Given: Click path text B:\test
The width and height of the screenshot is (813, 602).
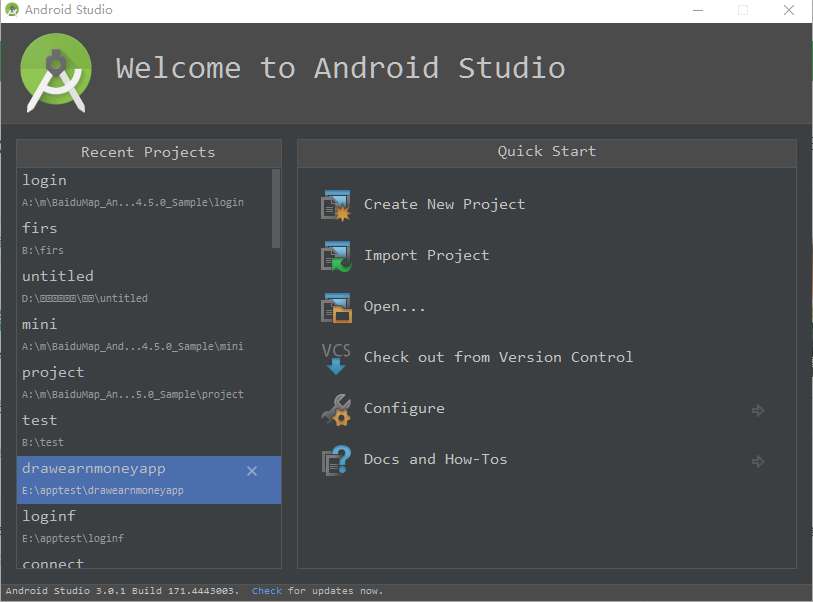Looking at the screenshot, I should pos(43,442).
